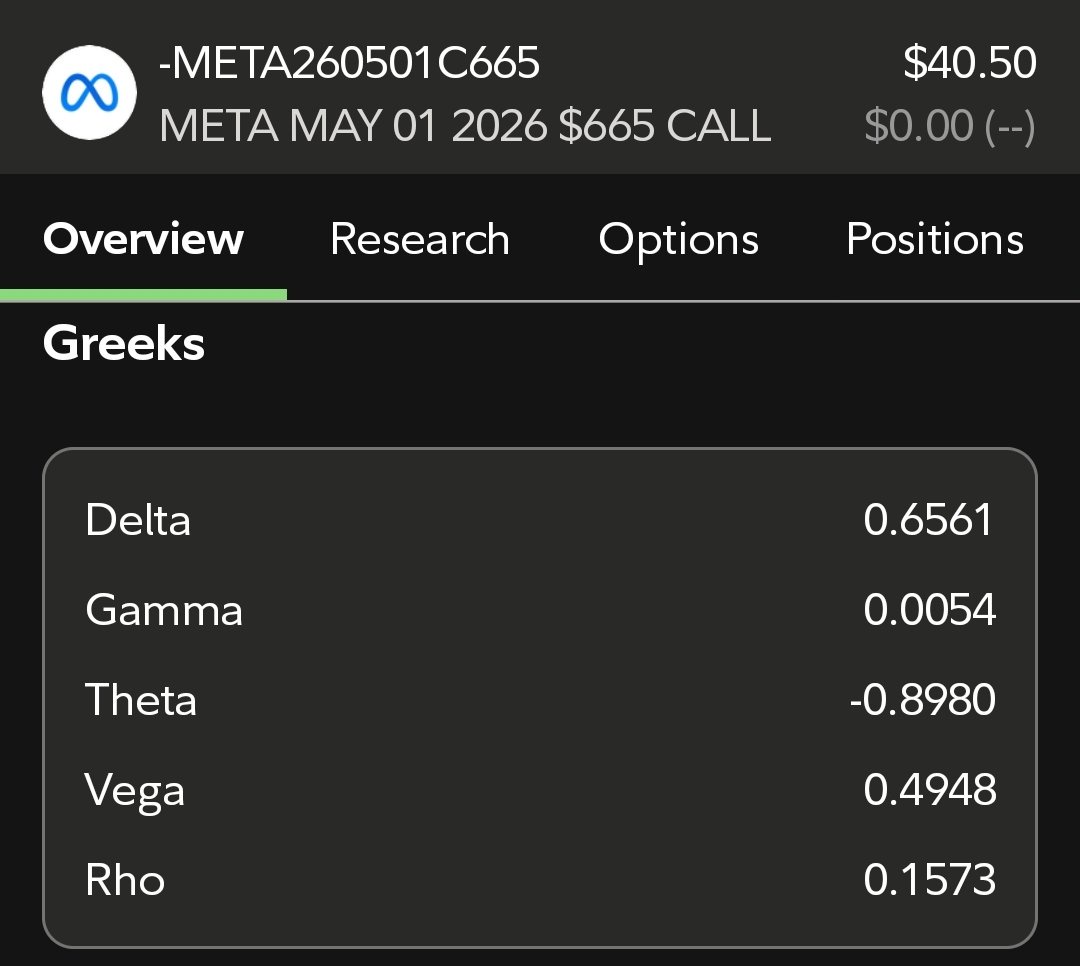Tap the Theta value -0.8980

coord(923,700)
